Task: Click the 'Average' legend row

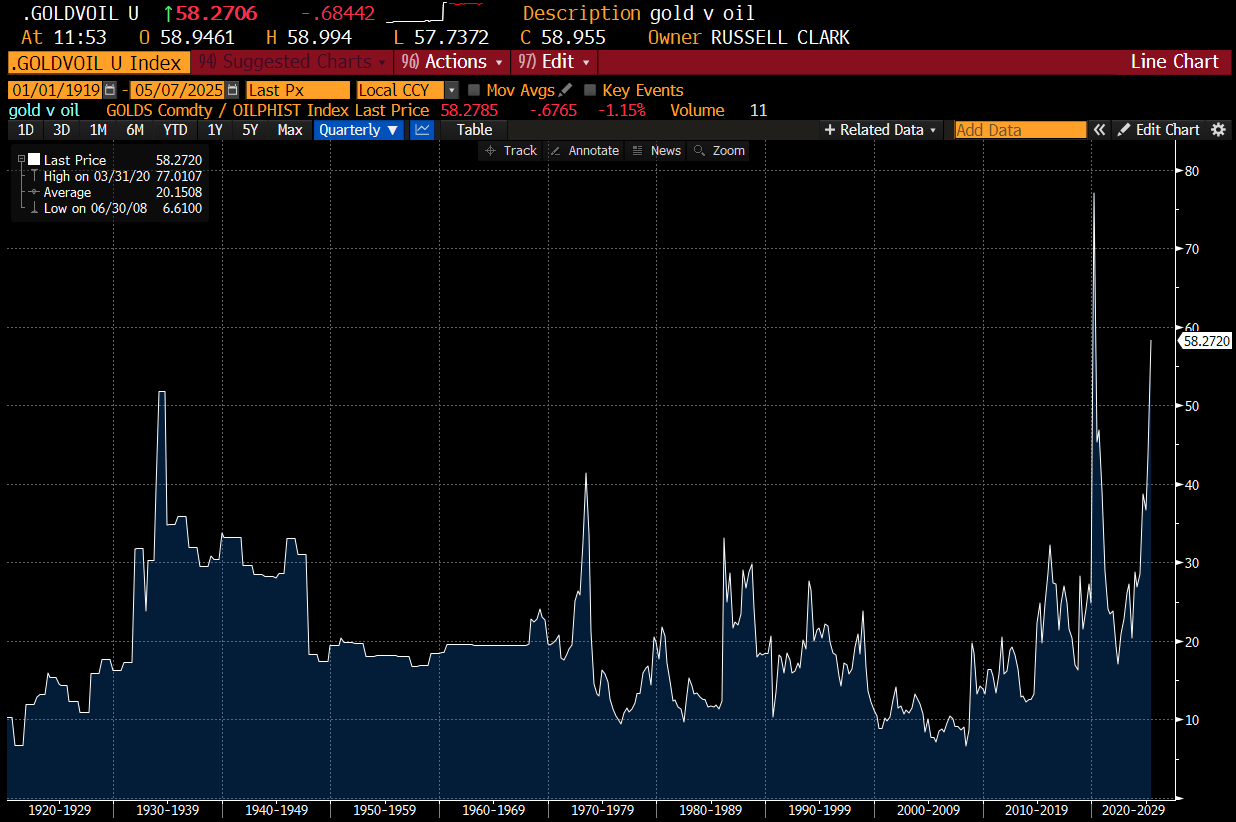Action: [116, 192]
